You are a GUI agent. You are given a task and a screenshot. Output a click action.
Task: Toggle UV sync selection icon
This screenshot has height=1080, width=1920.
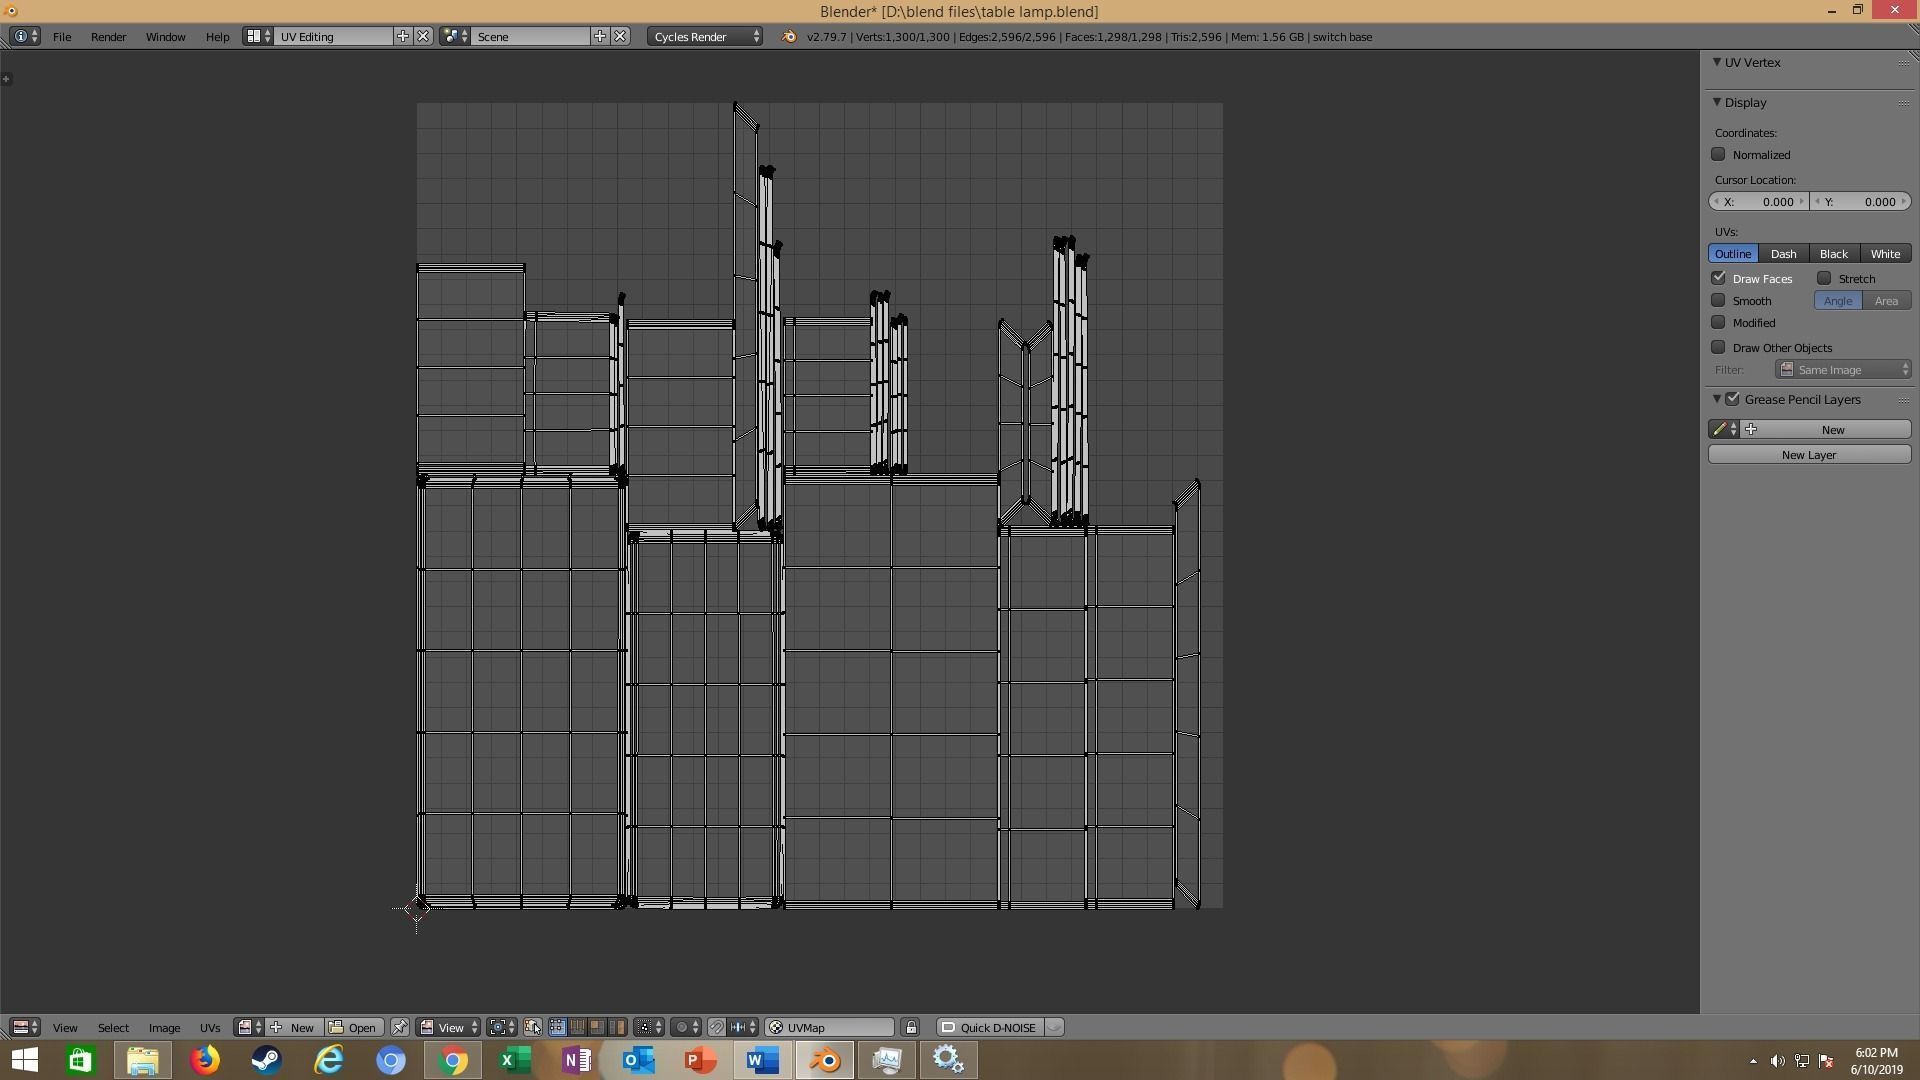coord(532,1027)
